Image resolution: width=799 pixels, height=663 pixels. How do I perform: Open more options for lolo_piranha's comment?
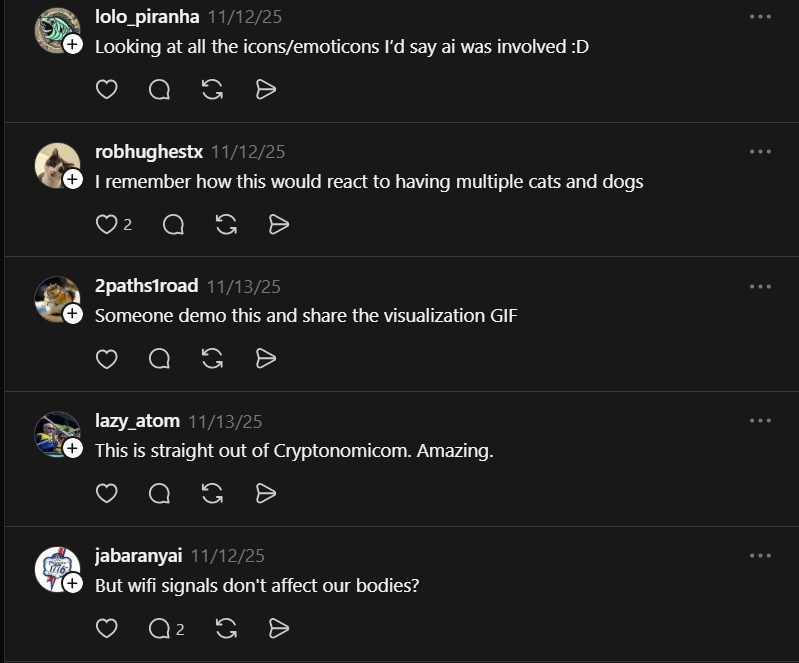tap(760, 17)
